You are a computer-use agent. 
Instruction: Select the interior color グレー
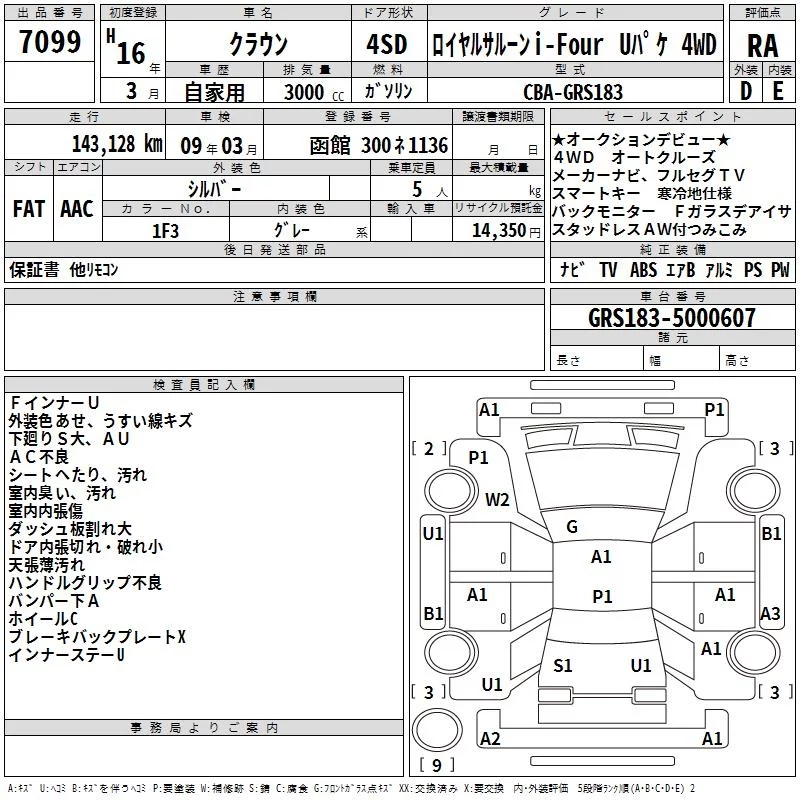click(x=292, y=230)
